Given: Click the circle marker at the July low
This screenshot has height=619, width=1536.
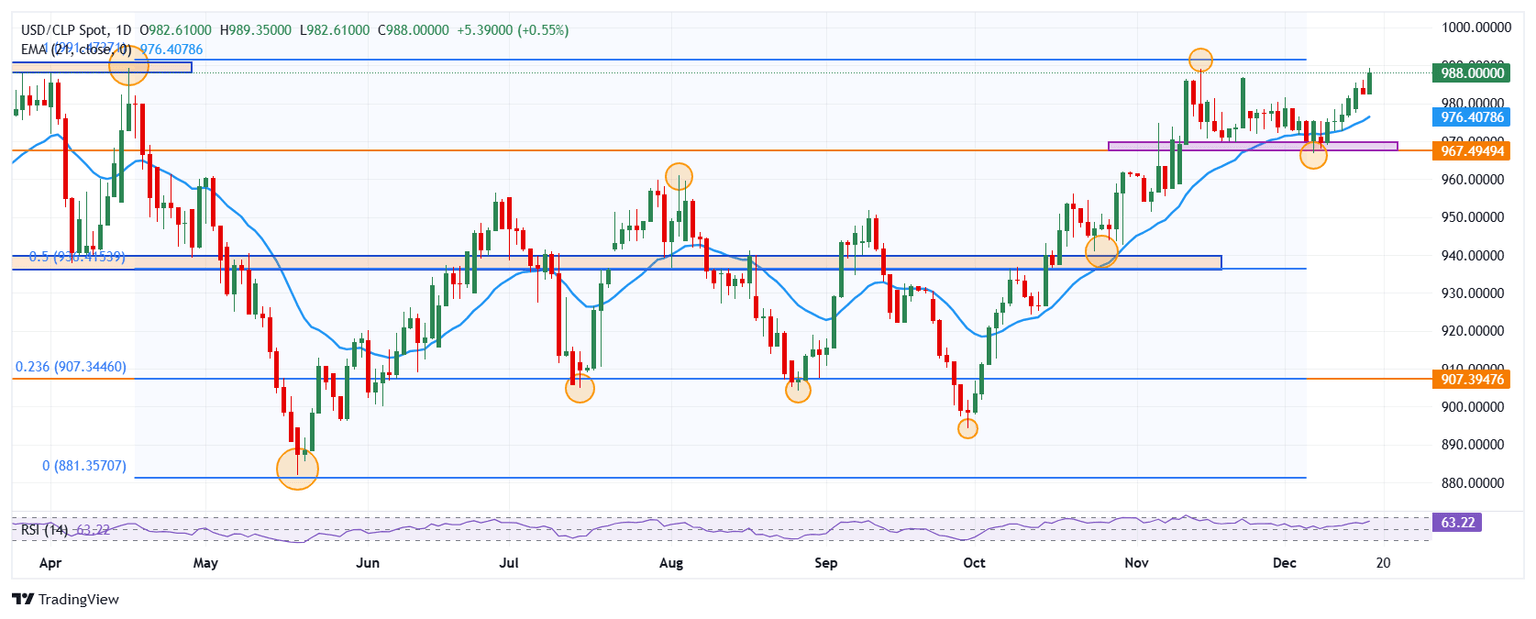Looking at the screenshot, I should coord(579,389).
